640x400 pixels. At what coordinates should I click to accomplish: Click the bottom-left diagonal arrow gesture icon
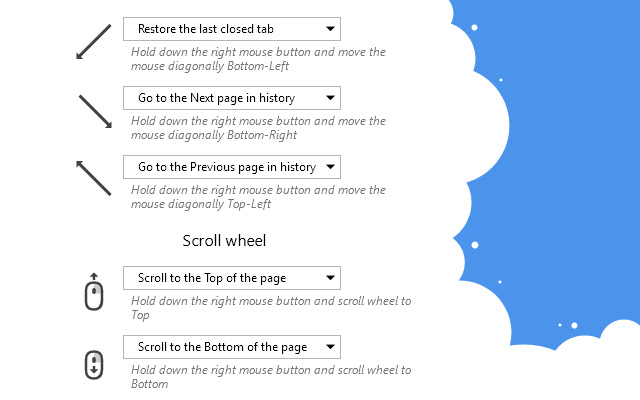93,41
